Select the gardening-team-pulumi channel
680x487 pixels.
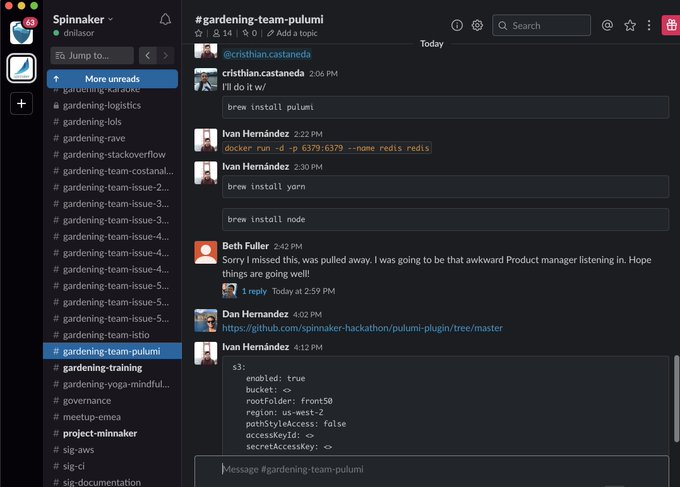coord(112,351)
